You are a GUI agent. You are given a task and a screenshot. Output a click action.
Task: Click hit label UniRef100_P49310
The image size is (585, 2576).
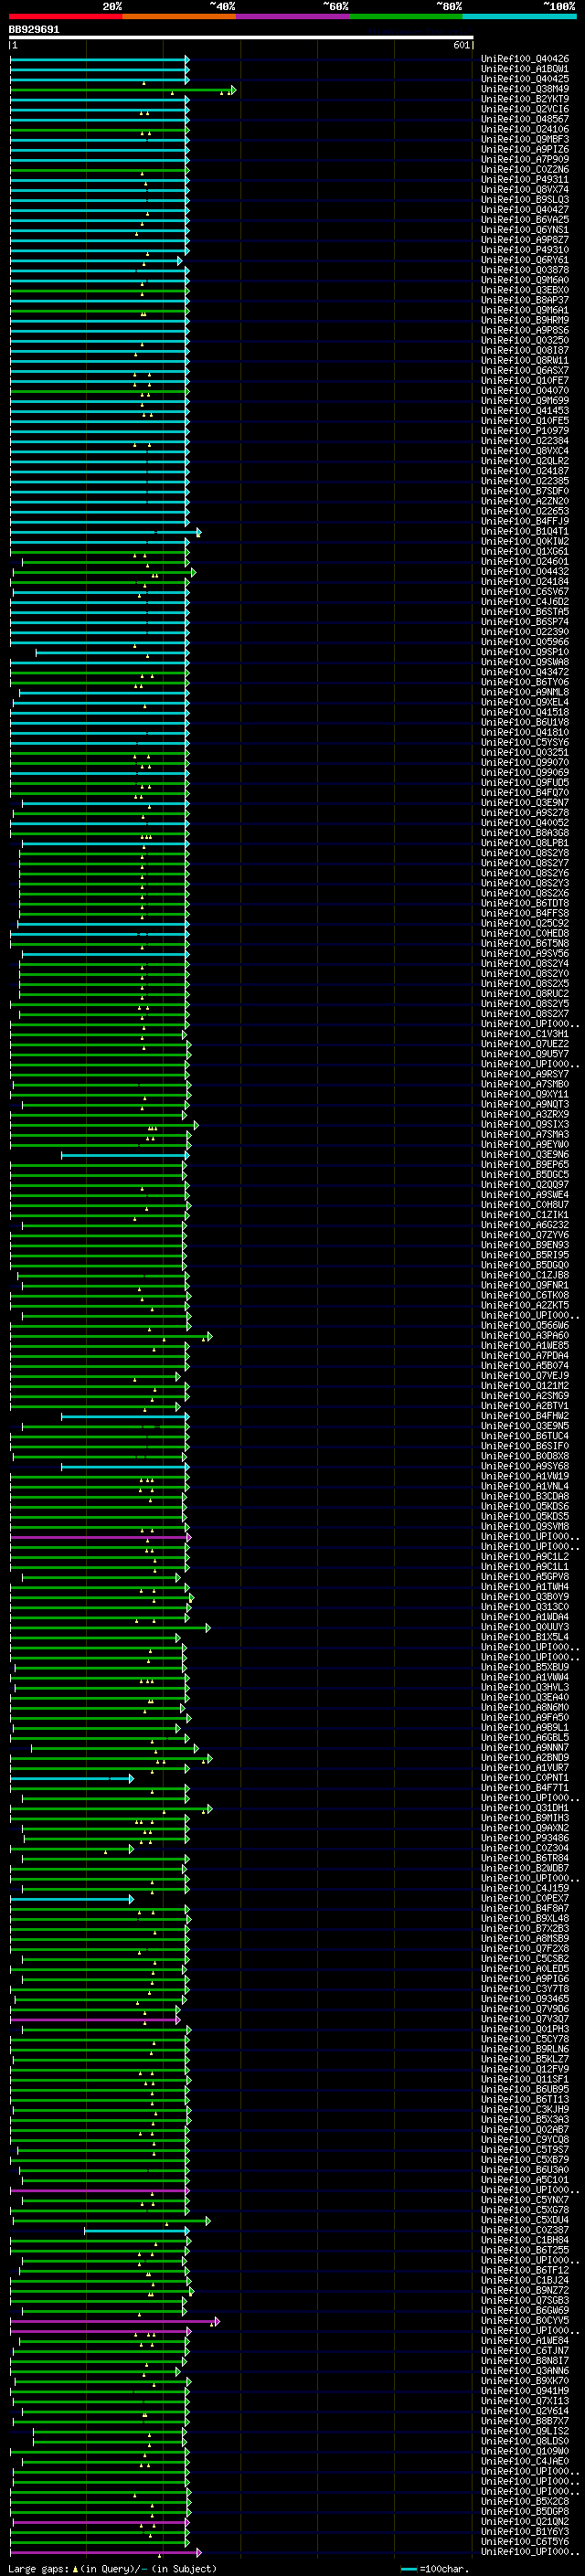click(x=525, y=250)
